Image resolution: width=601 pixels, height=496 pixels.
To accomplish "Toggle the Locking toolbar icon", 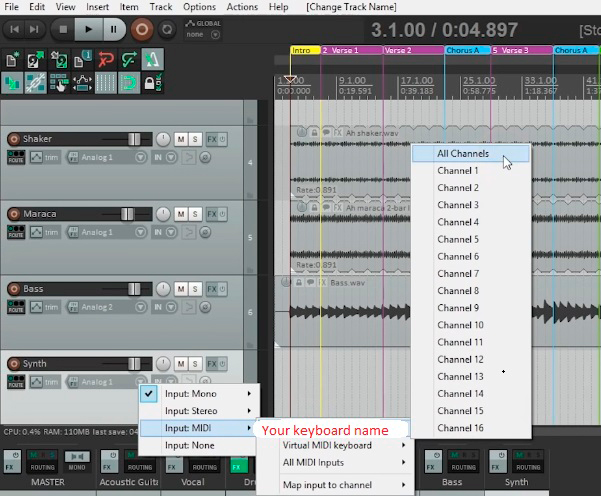I will 153,83.
